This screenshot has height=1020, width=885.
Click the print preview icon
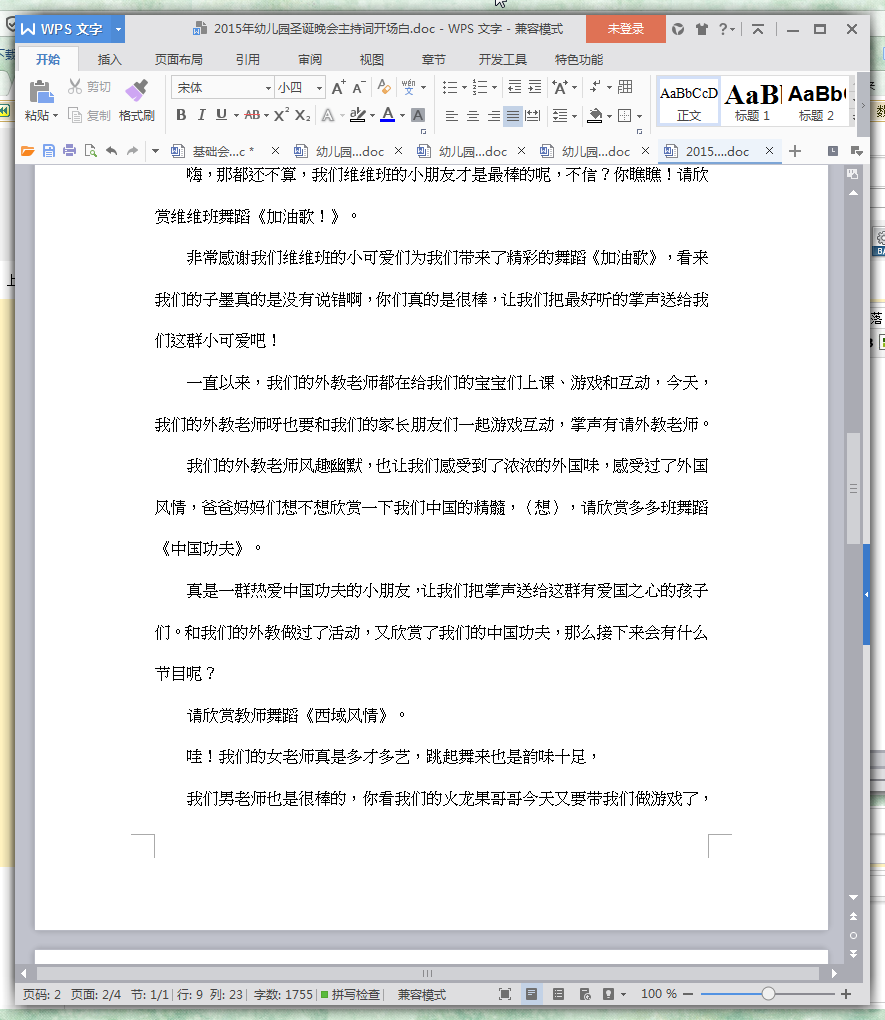pyautogui.click(x=90, y=151)
